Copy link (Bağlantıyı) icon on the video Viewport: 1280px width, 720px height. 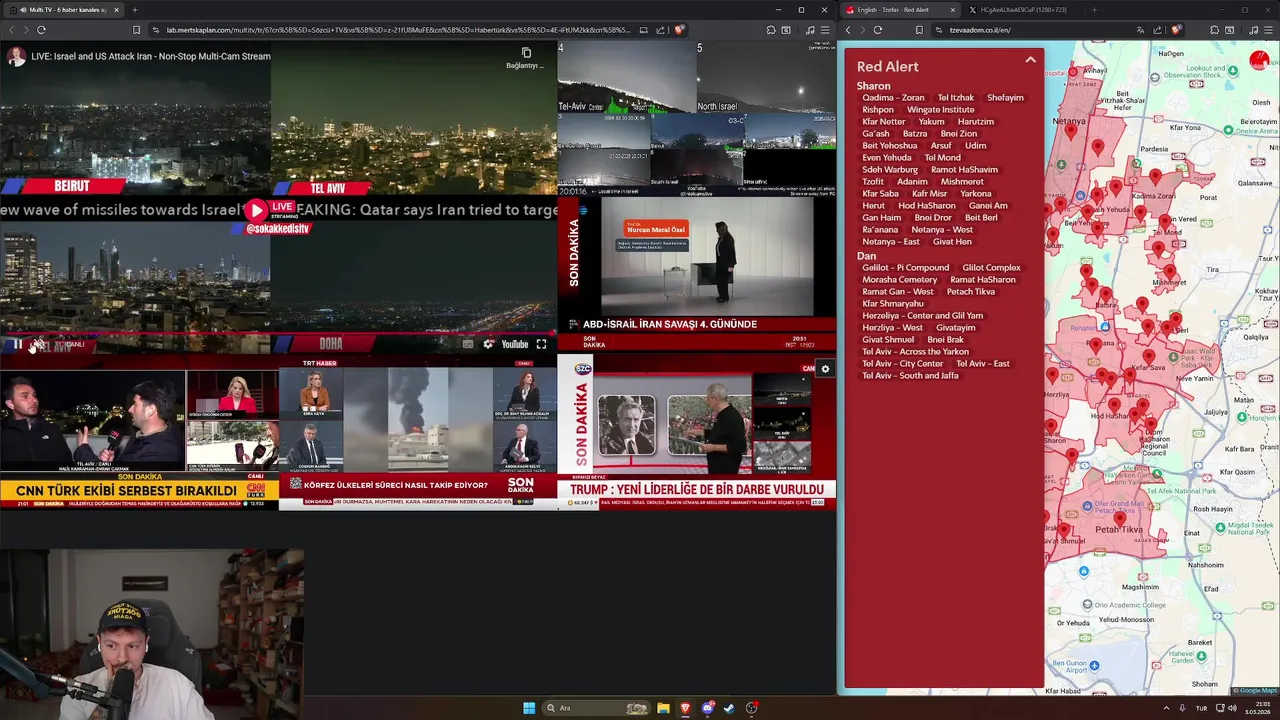(526, 53)
